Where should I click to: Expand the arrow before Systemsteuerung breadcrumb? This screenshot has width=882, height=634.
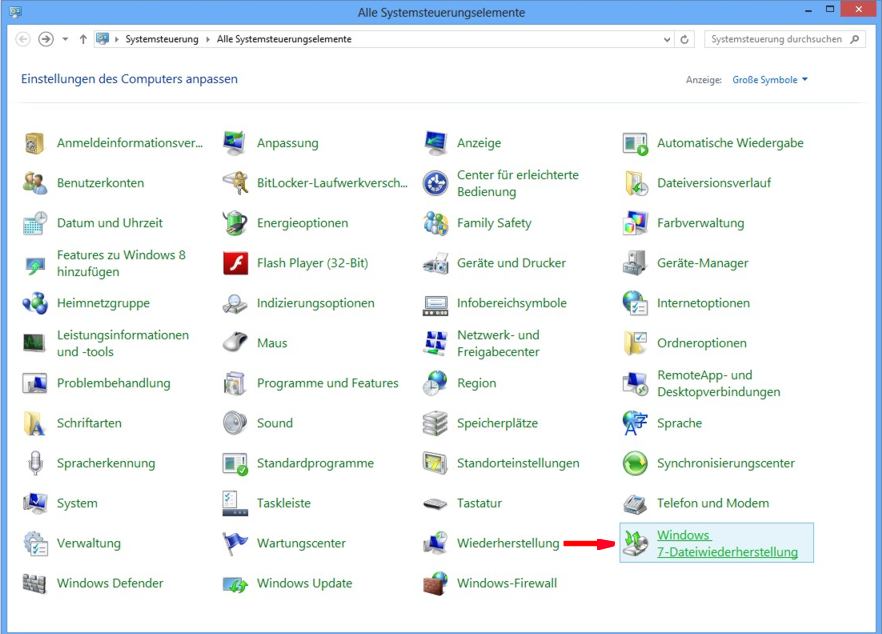click(117, 39)
